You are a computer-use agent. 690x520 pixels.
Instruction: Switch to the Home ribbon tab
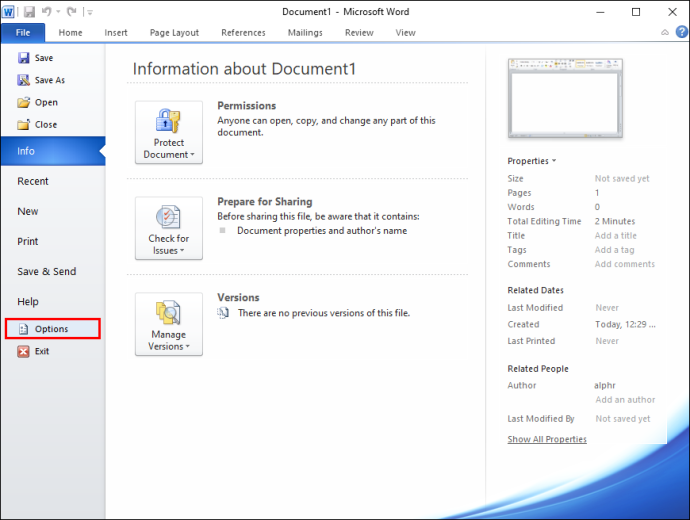(x=70, y=33)
